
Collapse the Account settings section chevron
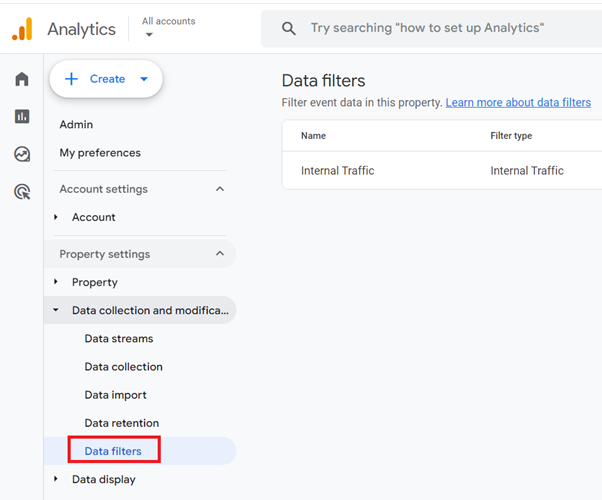[220, 189]
